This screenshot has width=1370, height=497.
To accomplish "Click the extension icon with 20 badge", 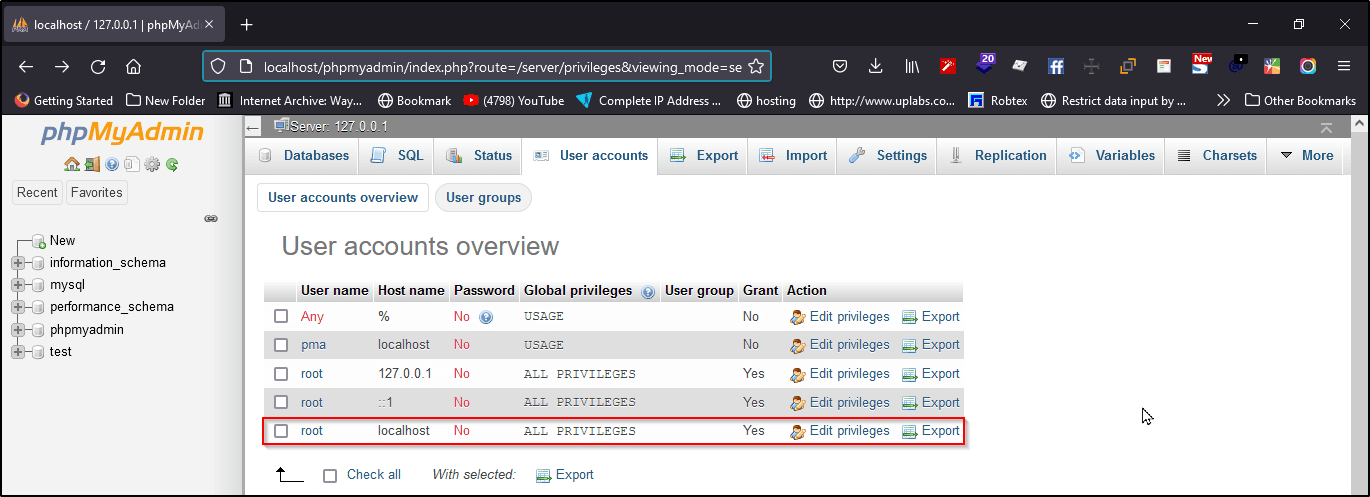I will [984, 65].
